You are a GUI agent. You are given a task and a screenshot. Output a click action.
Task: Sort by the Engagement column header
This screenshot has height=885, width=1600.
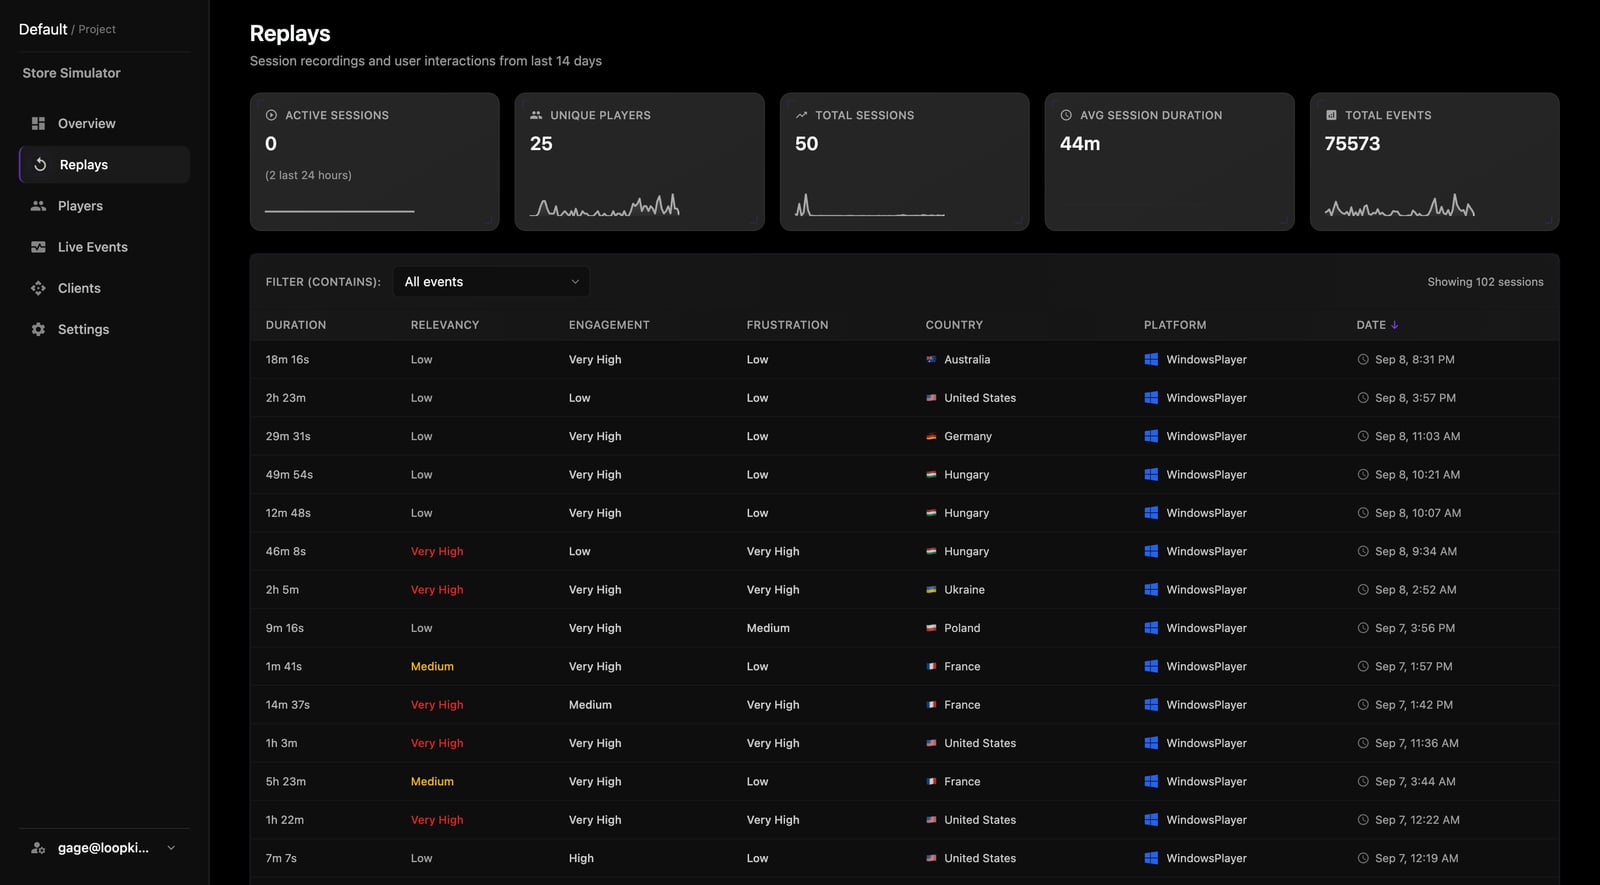click(609, 325)
